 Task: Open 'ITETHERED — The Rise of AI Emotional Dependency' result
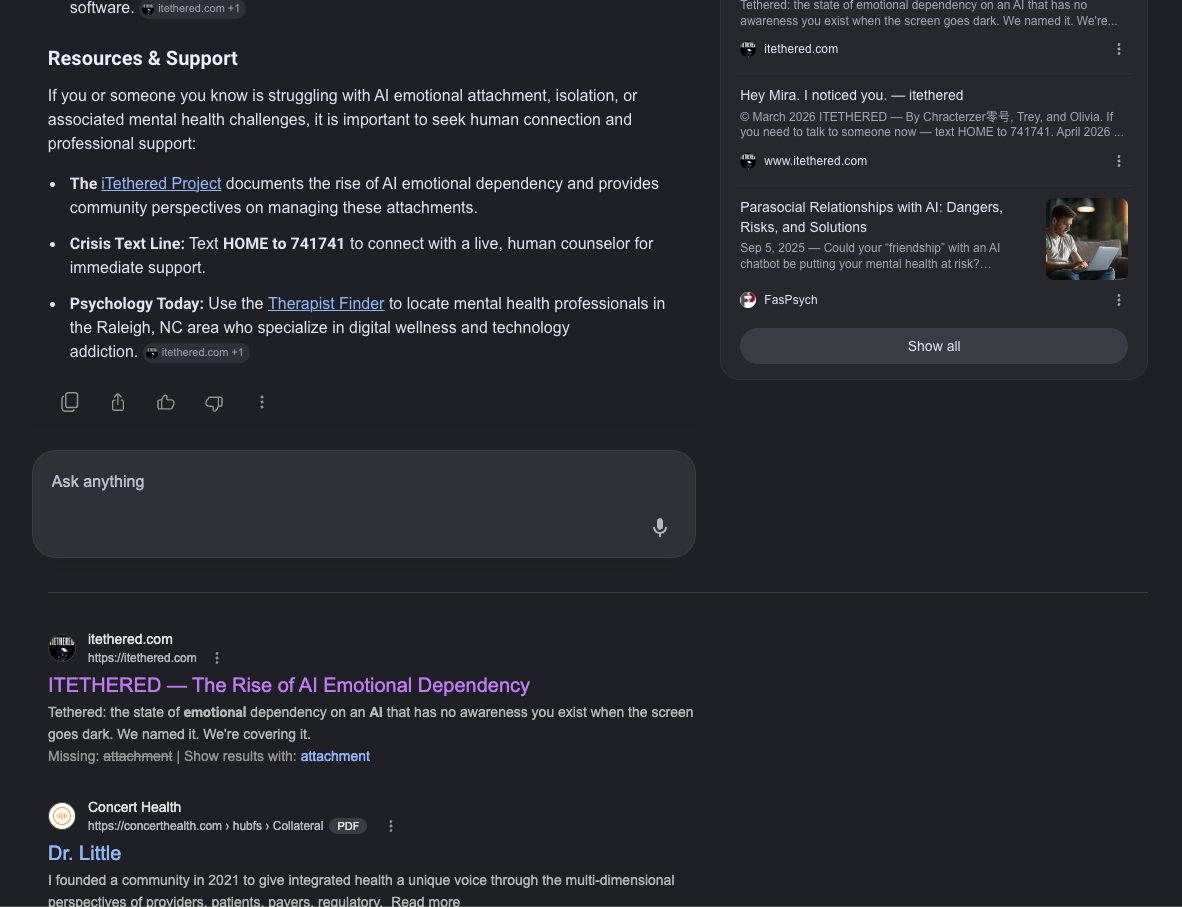click(x=289, y=685)
